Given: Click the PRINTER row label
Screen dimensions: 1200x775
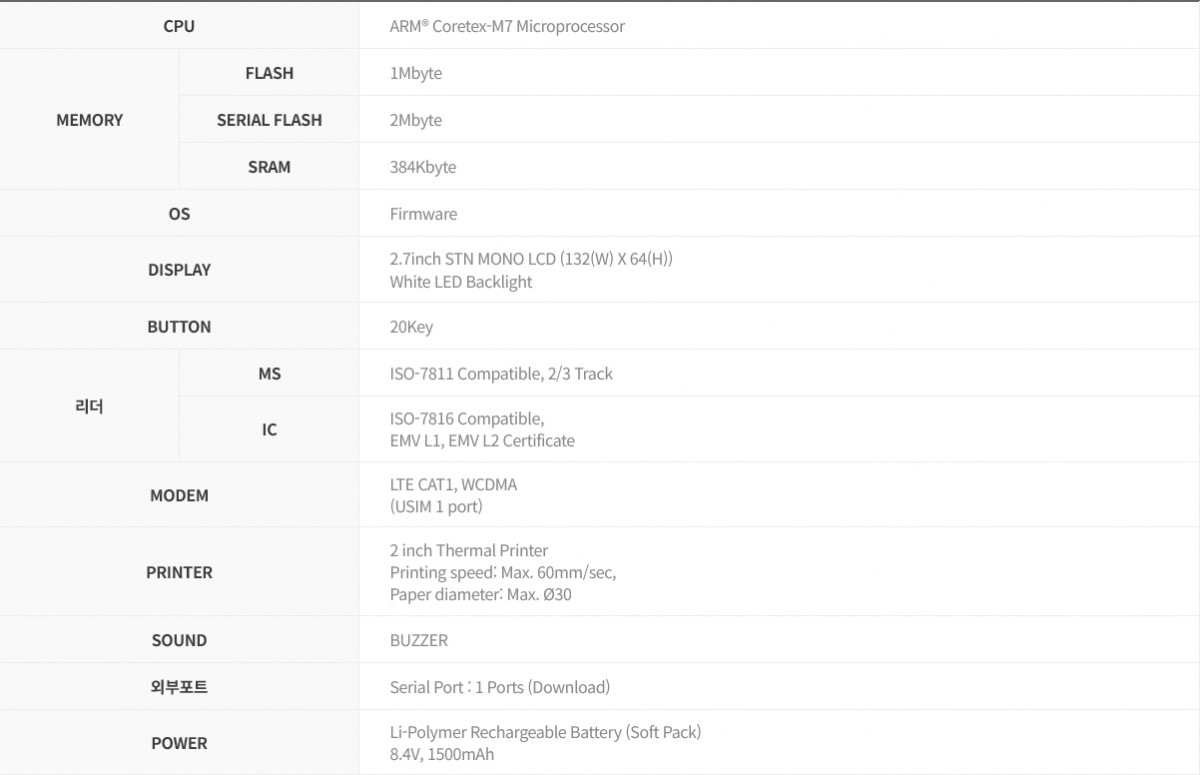Looking at the screenshot, I should tap(179, 573).
